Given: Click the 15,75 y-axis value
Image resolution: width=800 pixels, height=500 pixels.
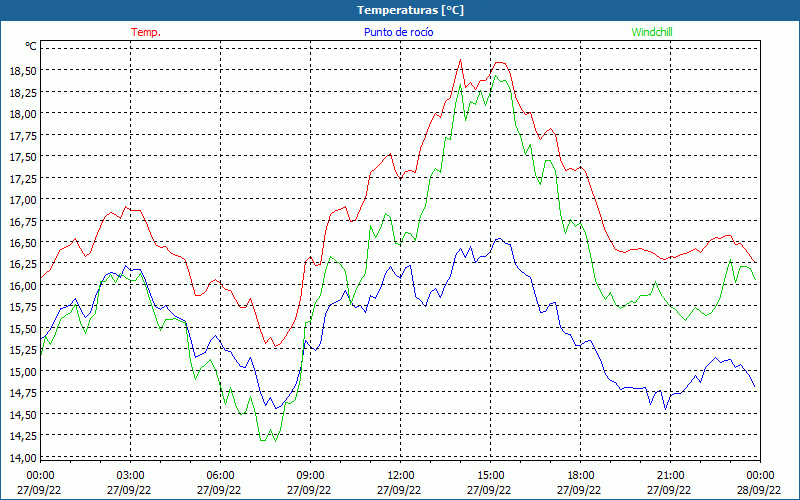Looking at the screenshot, I should coord(23,307).
